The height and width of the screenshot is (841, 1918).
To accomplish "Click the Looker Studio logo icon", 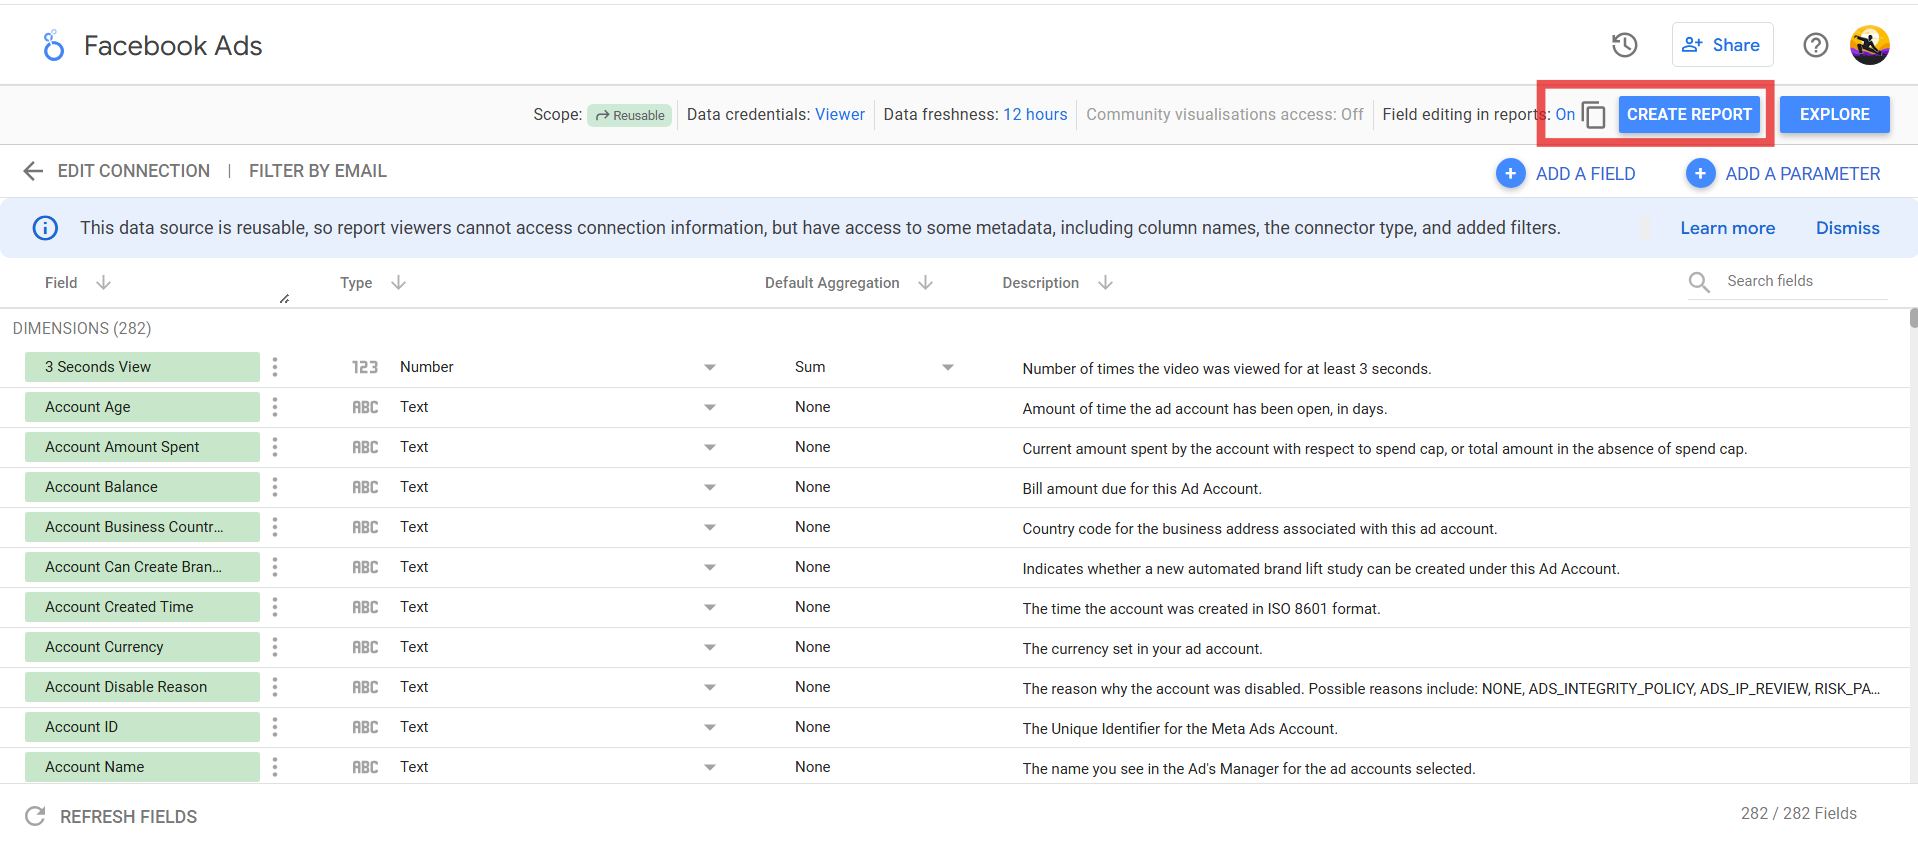I will coord(53,46).
